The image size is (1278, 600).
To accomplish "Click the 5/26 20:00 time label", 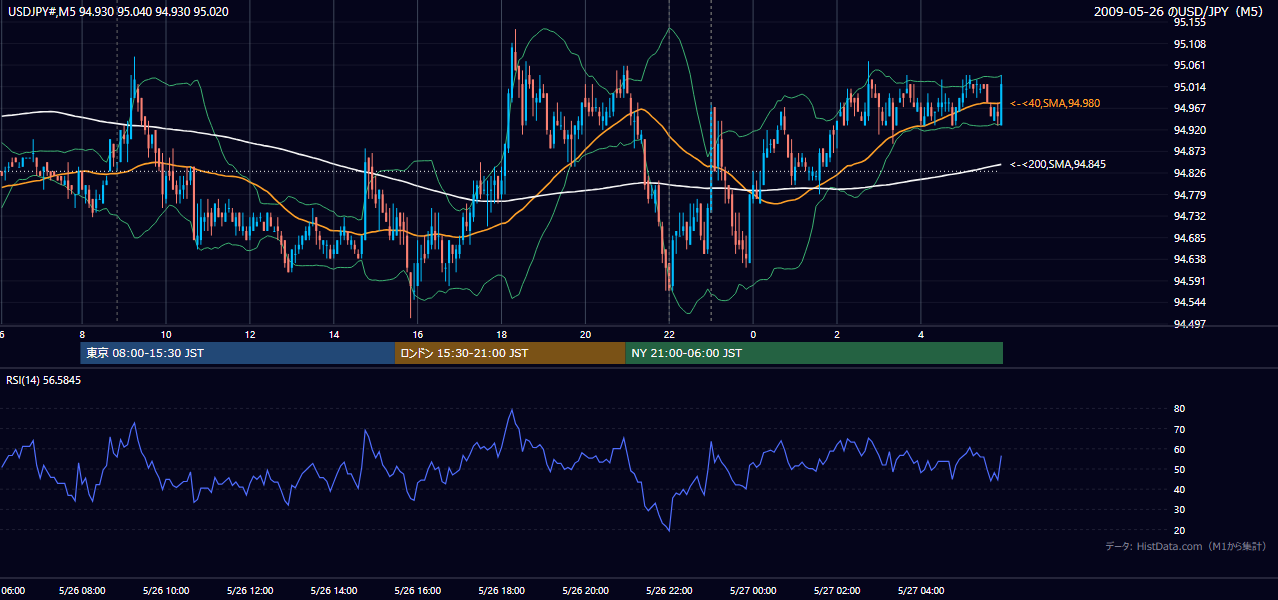I will point(586,590).
